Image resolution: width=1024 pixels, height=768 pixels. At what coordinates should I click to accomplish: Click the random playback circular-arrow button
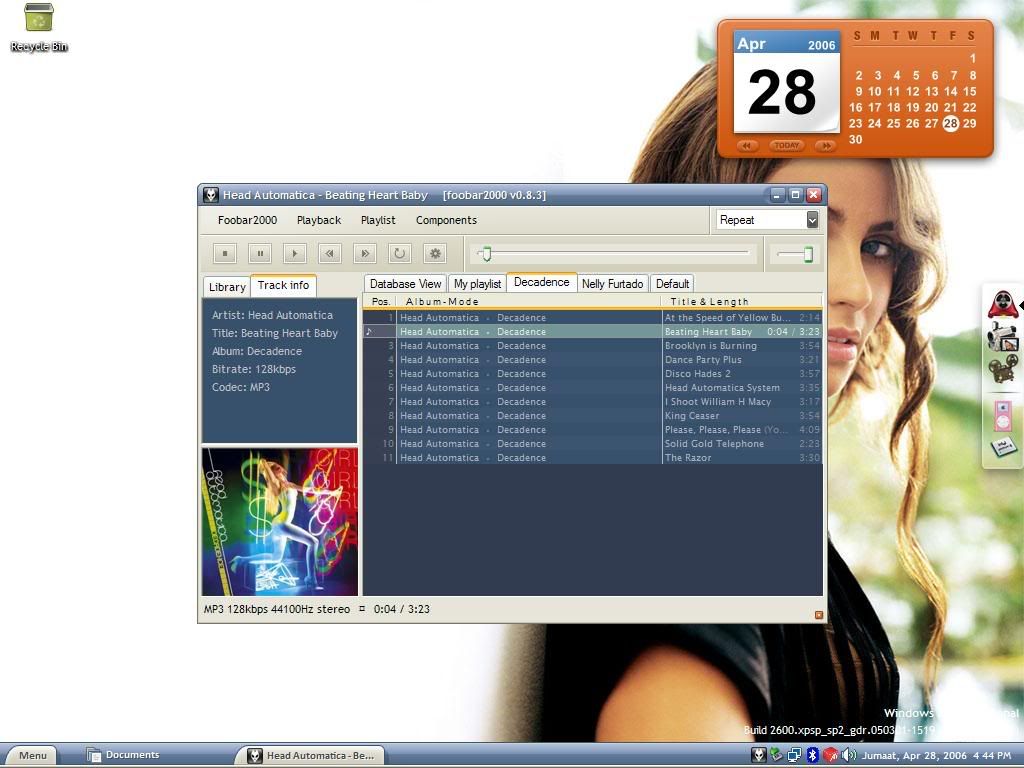pyautogui.click(x=400, y=254)
